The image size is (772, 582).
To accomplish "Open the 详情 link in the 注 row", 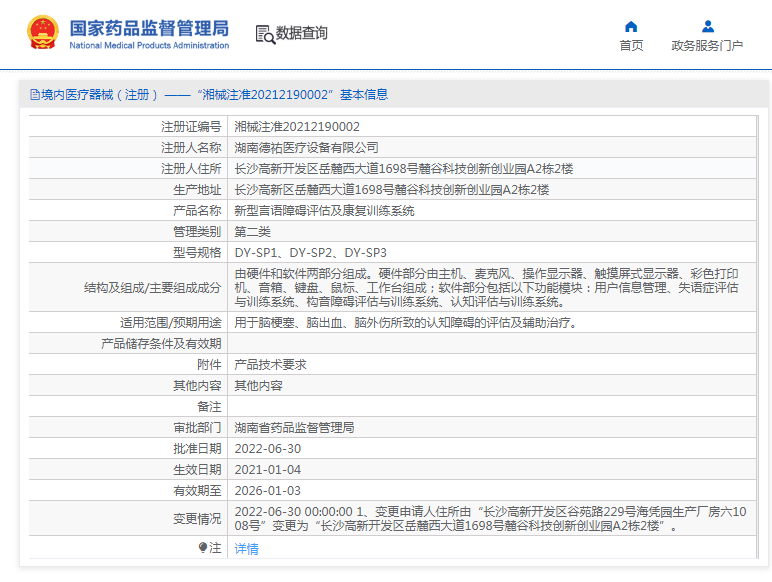I will coord(246,549).
